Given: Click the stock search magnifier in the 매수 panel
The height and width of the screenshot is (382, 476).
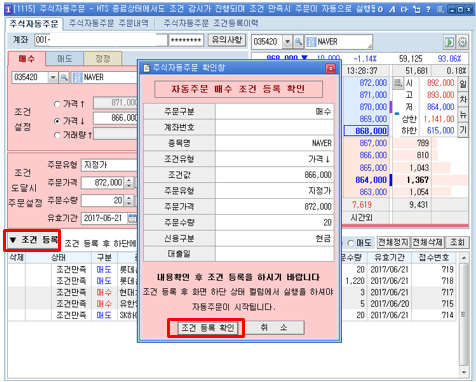Looking at the screenshot, I should click(64, 77).
